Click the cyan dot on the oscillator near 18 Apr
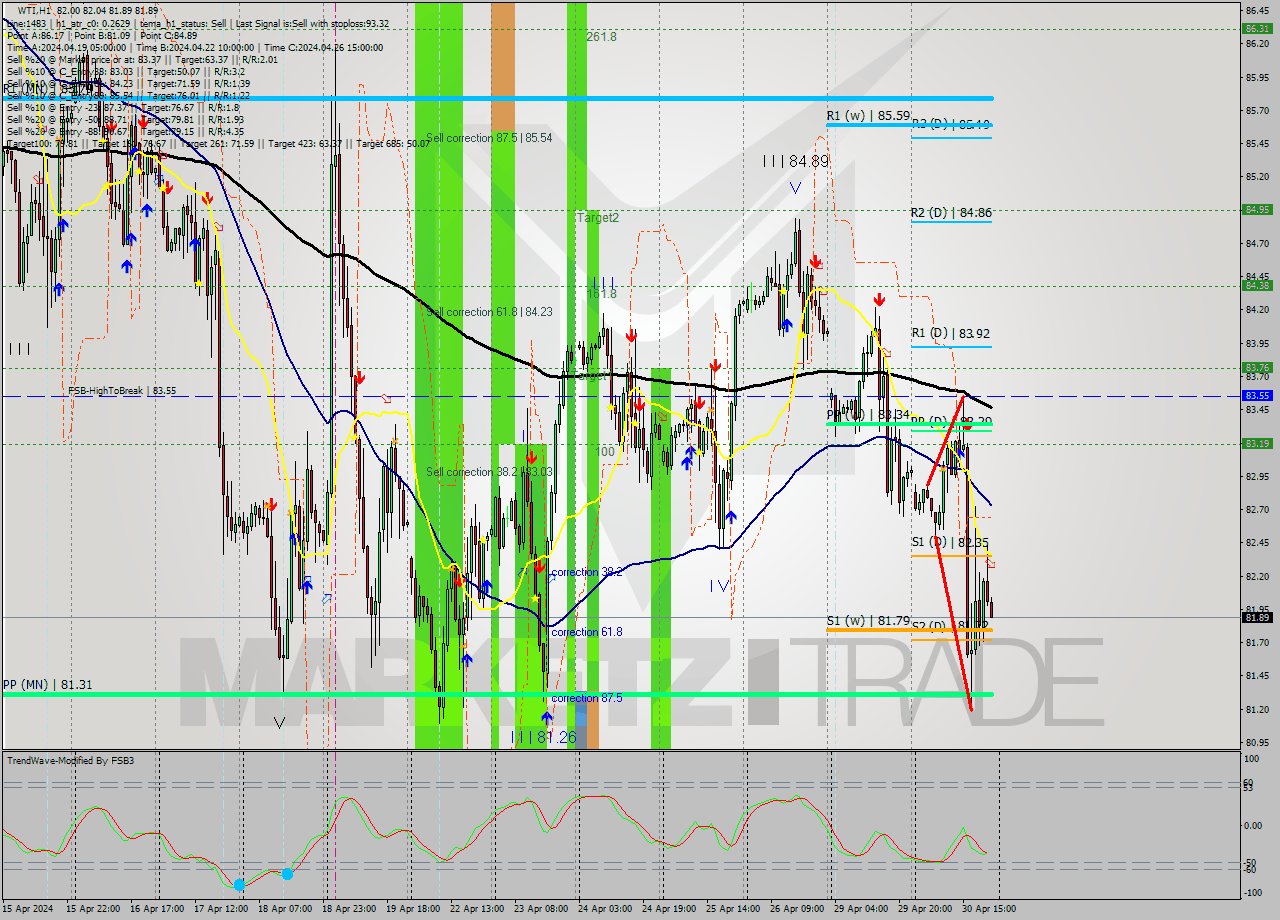This screenshot has width=1280, height=920. coord(287,874)
